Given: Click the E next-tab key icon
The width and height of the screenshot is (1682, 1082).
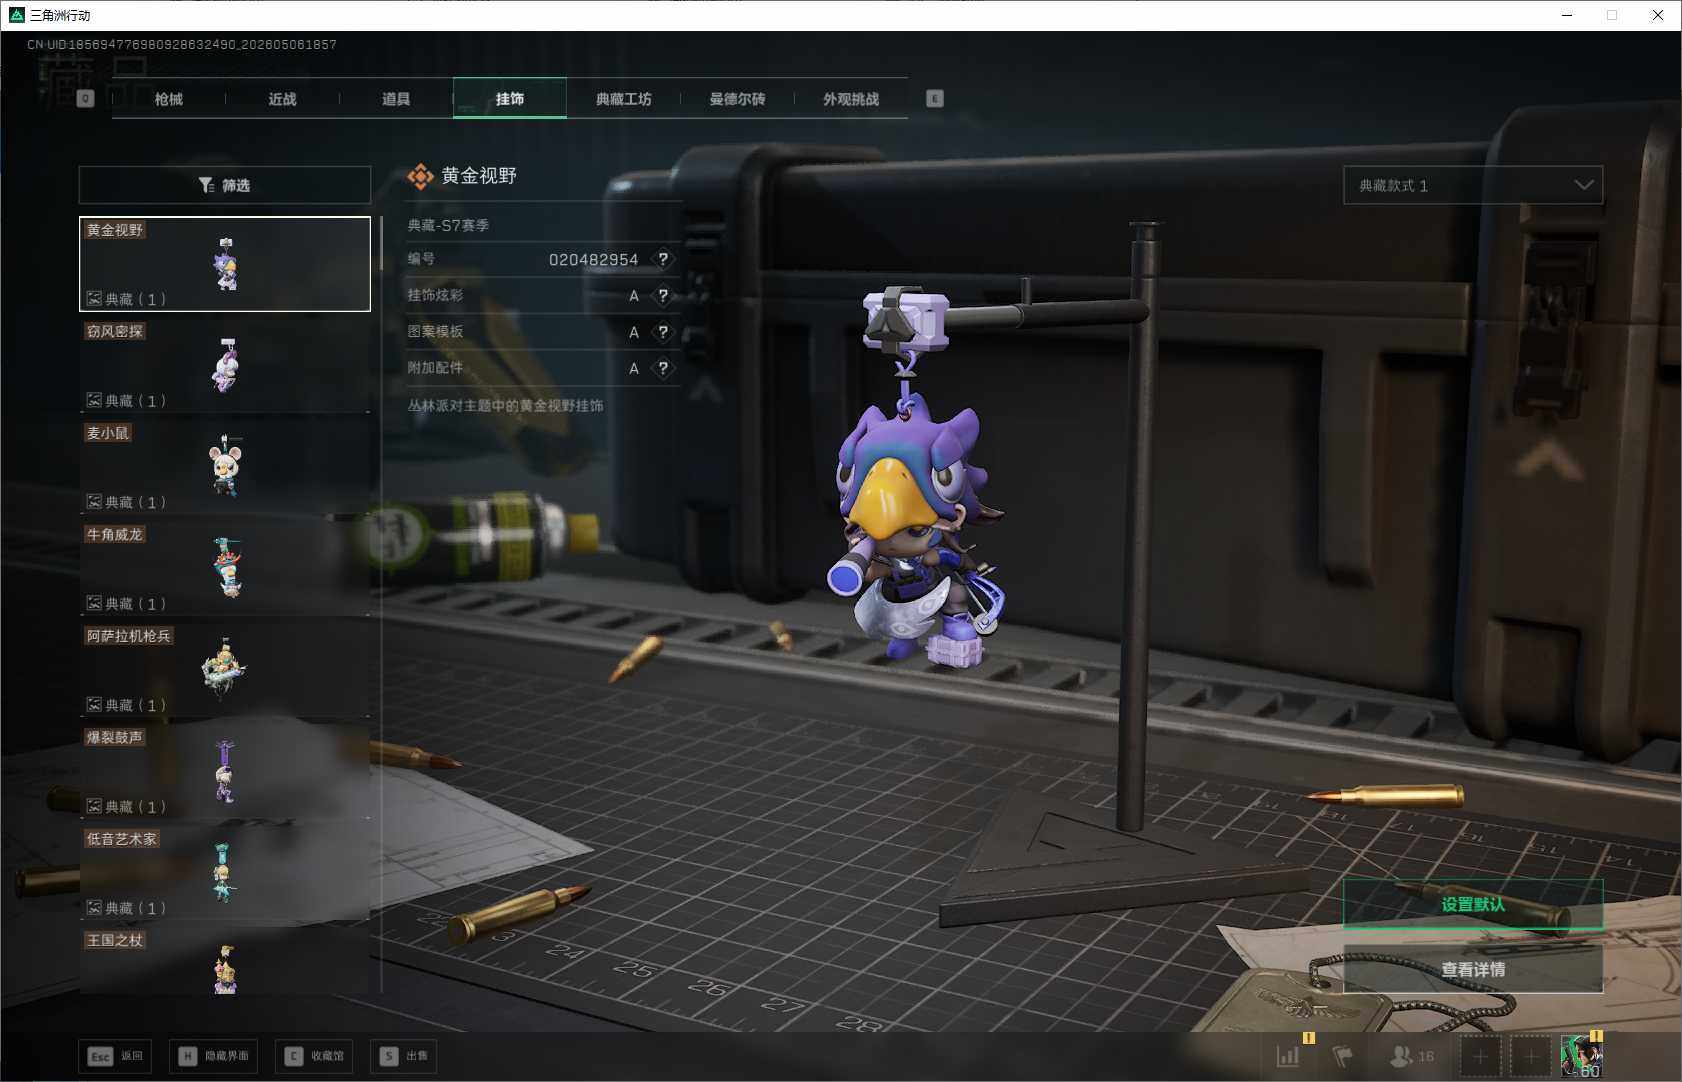Looking at the screenshot, I should click(x=934, y=98).
